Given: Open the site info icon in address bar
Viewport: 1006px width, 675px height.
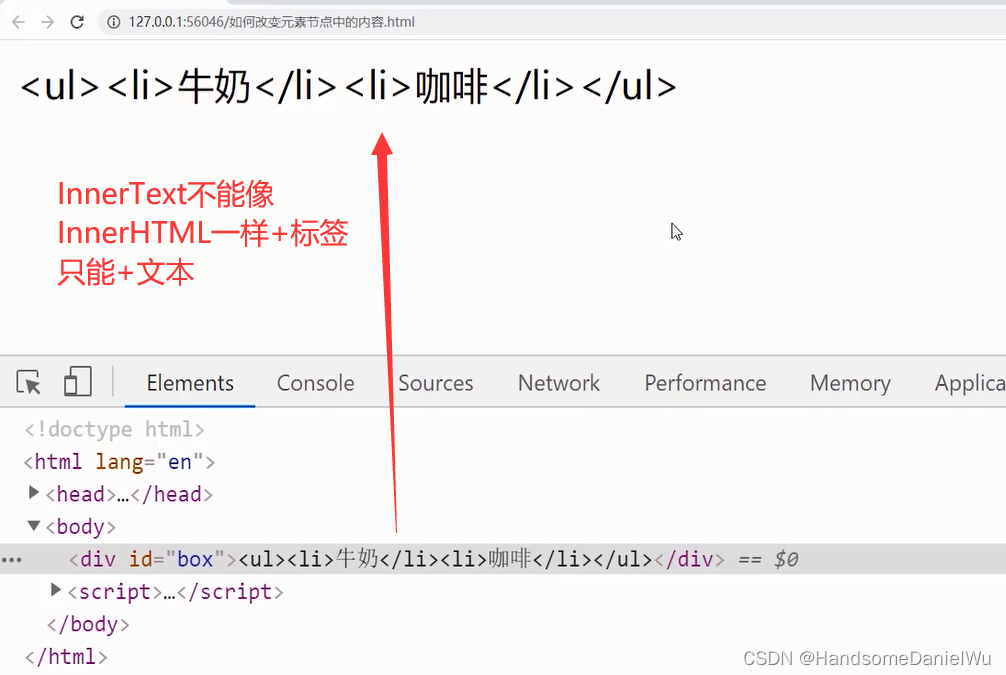Looking at the screenshot, I should (x=115, y=20).
